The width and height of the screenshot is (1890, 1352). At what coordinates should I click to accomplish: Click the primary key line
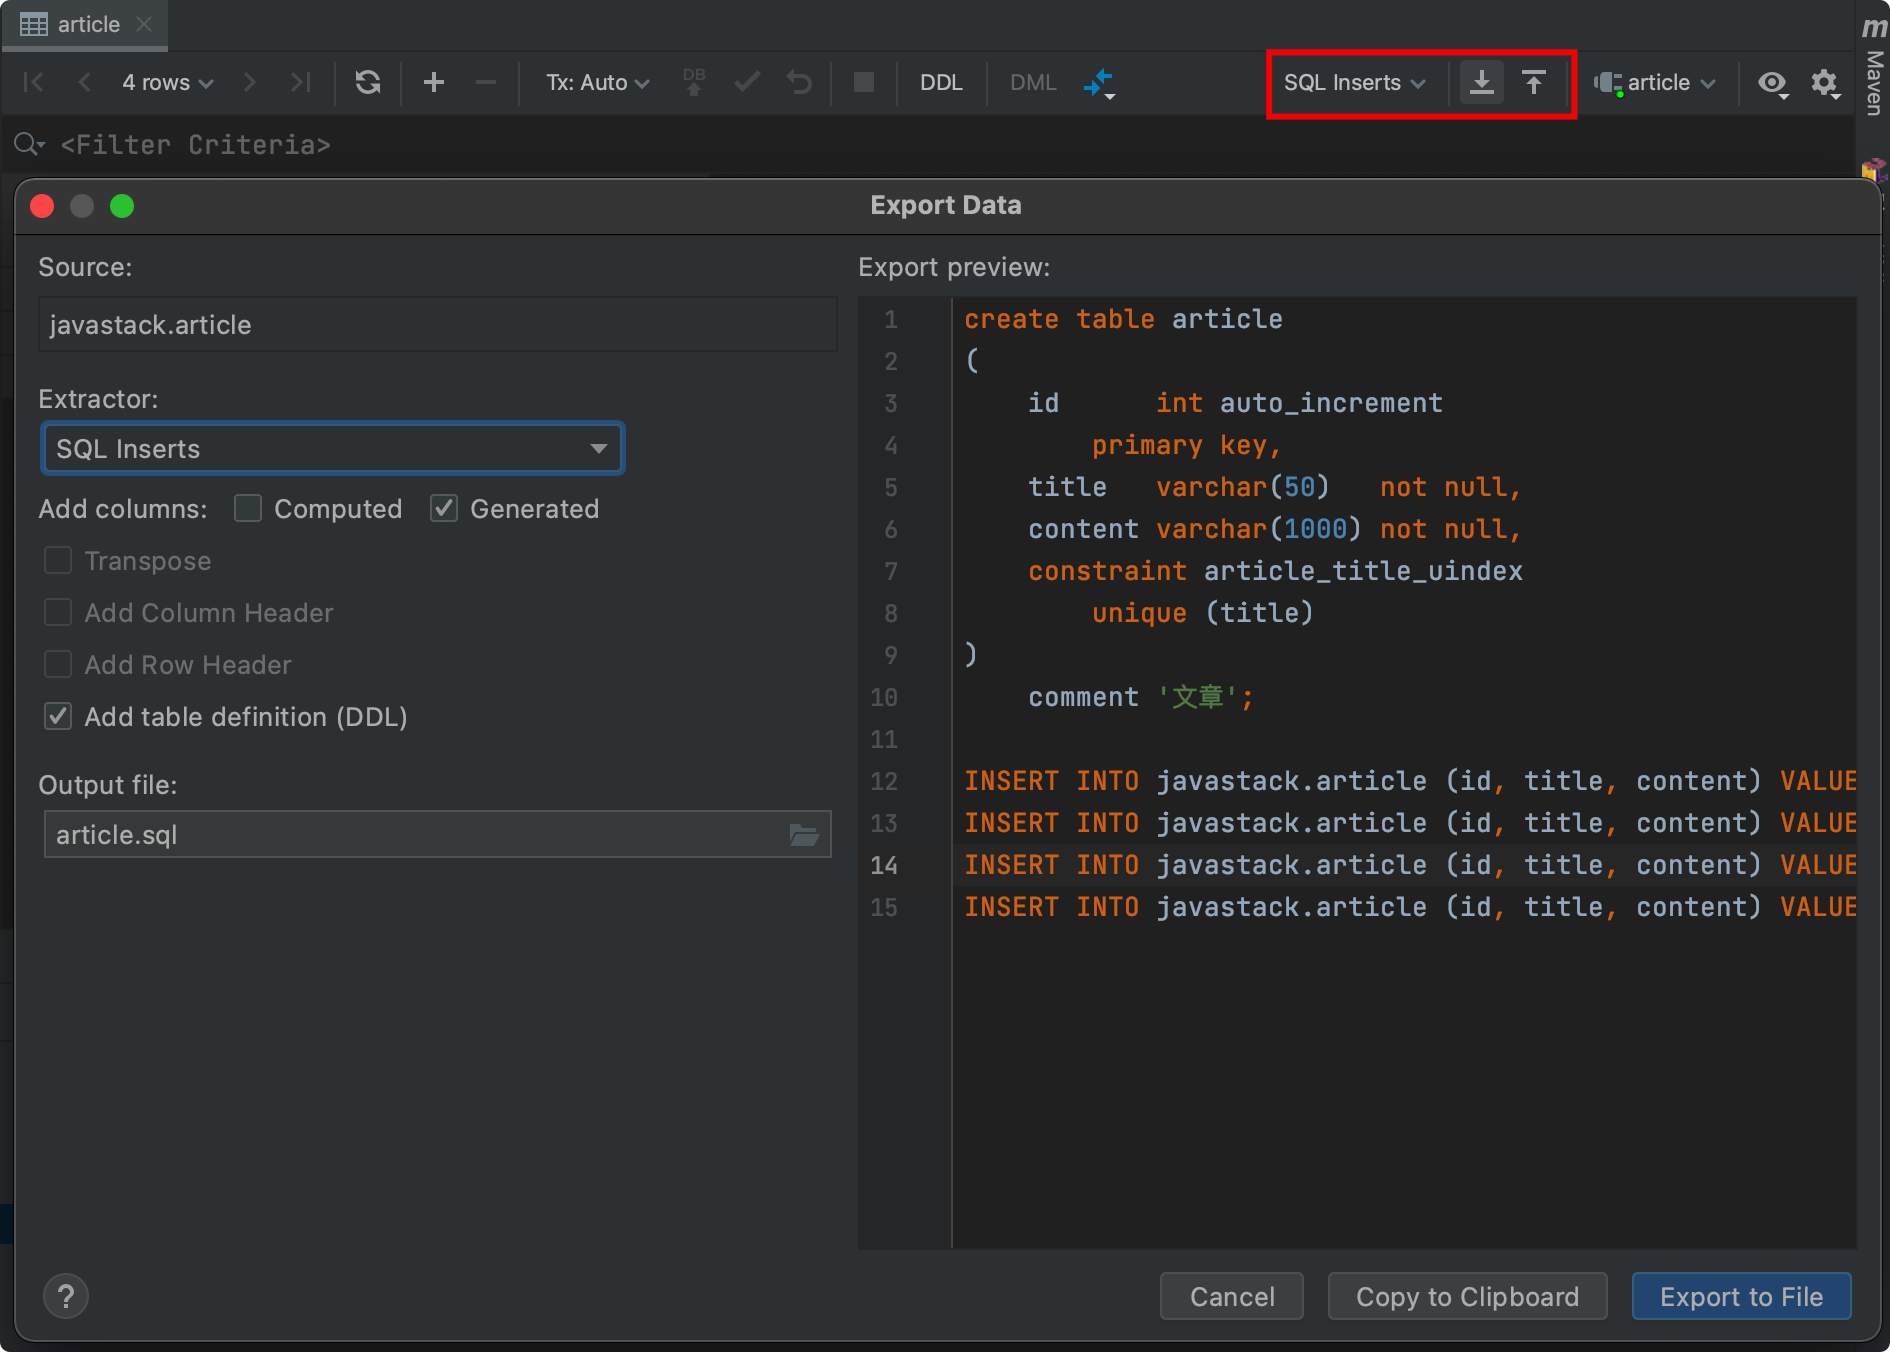coord(1186,445)
